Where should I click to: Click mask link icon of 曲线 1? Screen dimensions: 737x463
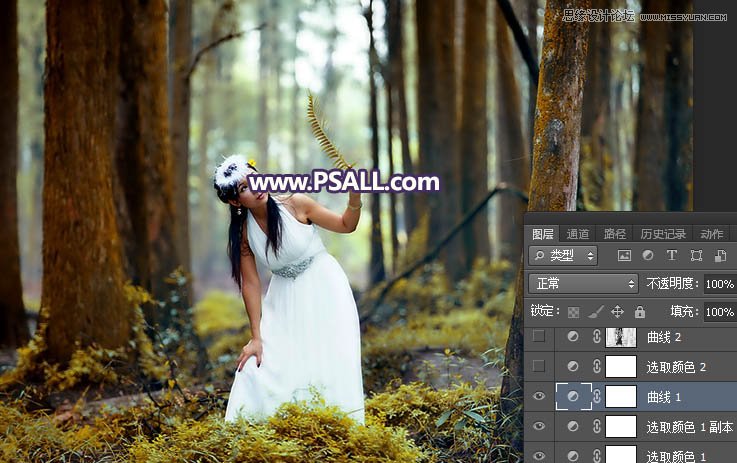[596, 397]
